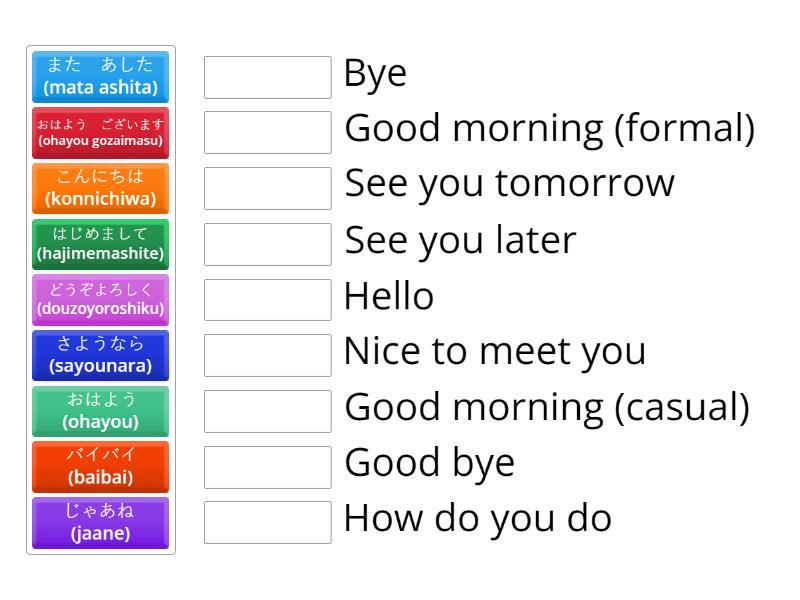Select the box next to Good morning (formal)
The image size is (800, 600).
(267, 132)
